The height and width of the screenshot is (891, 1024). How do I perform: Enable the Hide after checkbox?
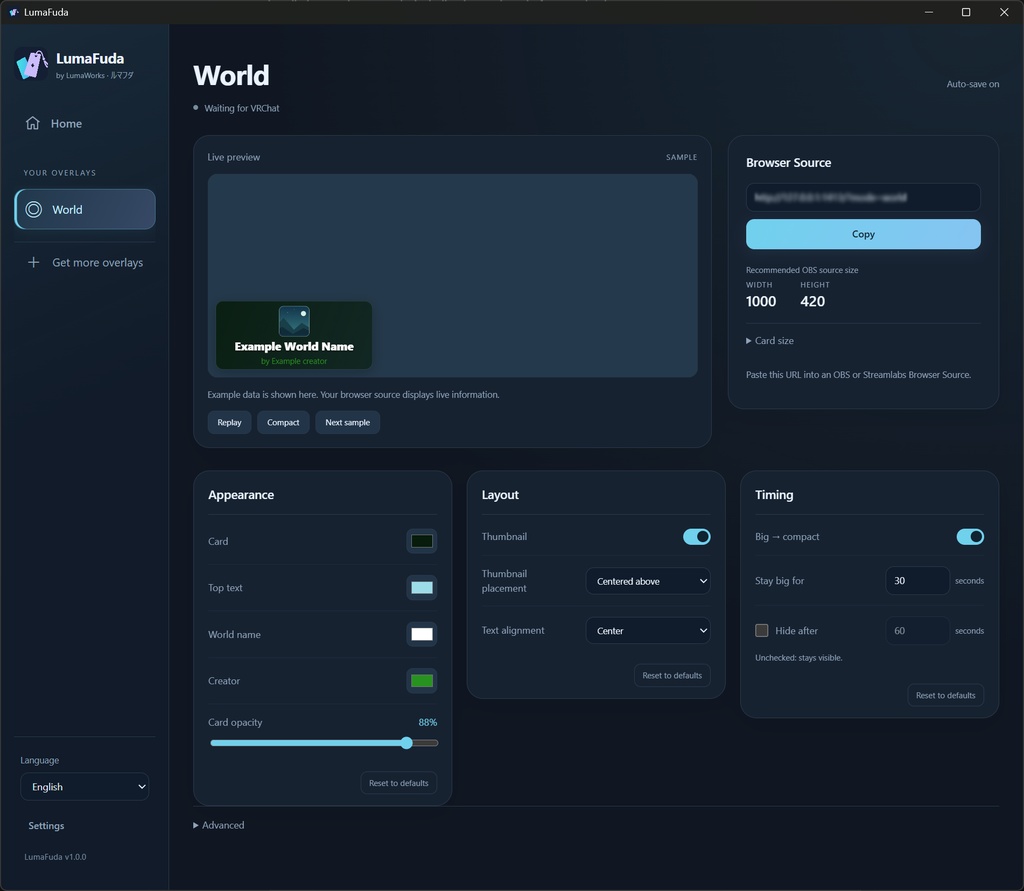click(761, 630)
